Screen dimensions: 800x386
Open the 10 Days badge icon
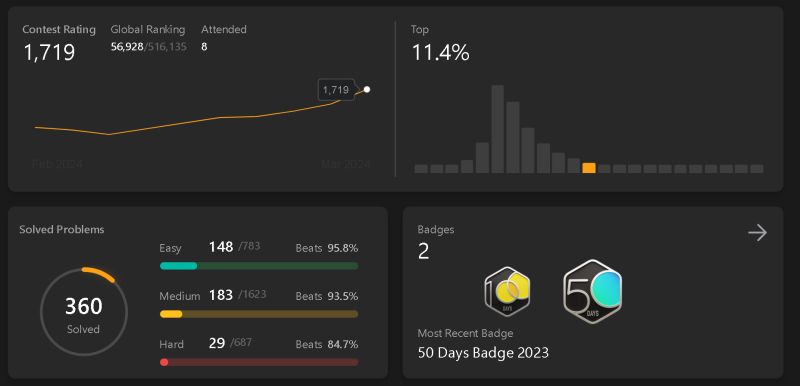point(507,292)
